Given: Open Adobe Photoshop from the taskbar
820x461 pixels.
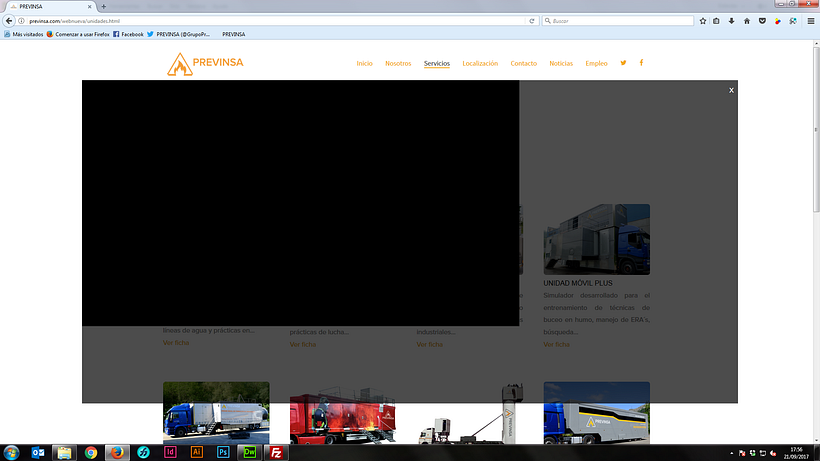Looking at the screenshot, I should coord(223,453).
